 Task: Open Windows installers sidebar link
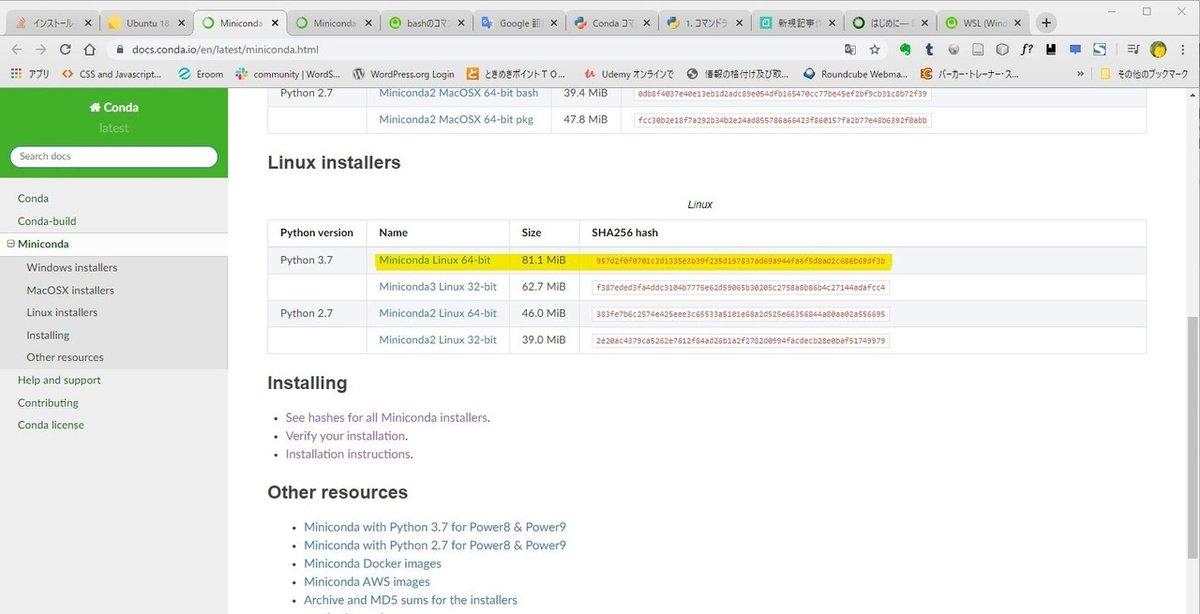(x=72, y=267)
